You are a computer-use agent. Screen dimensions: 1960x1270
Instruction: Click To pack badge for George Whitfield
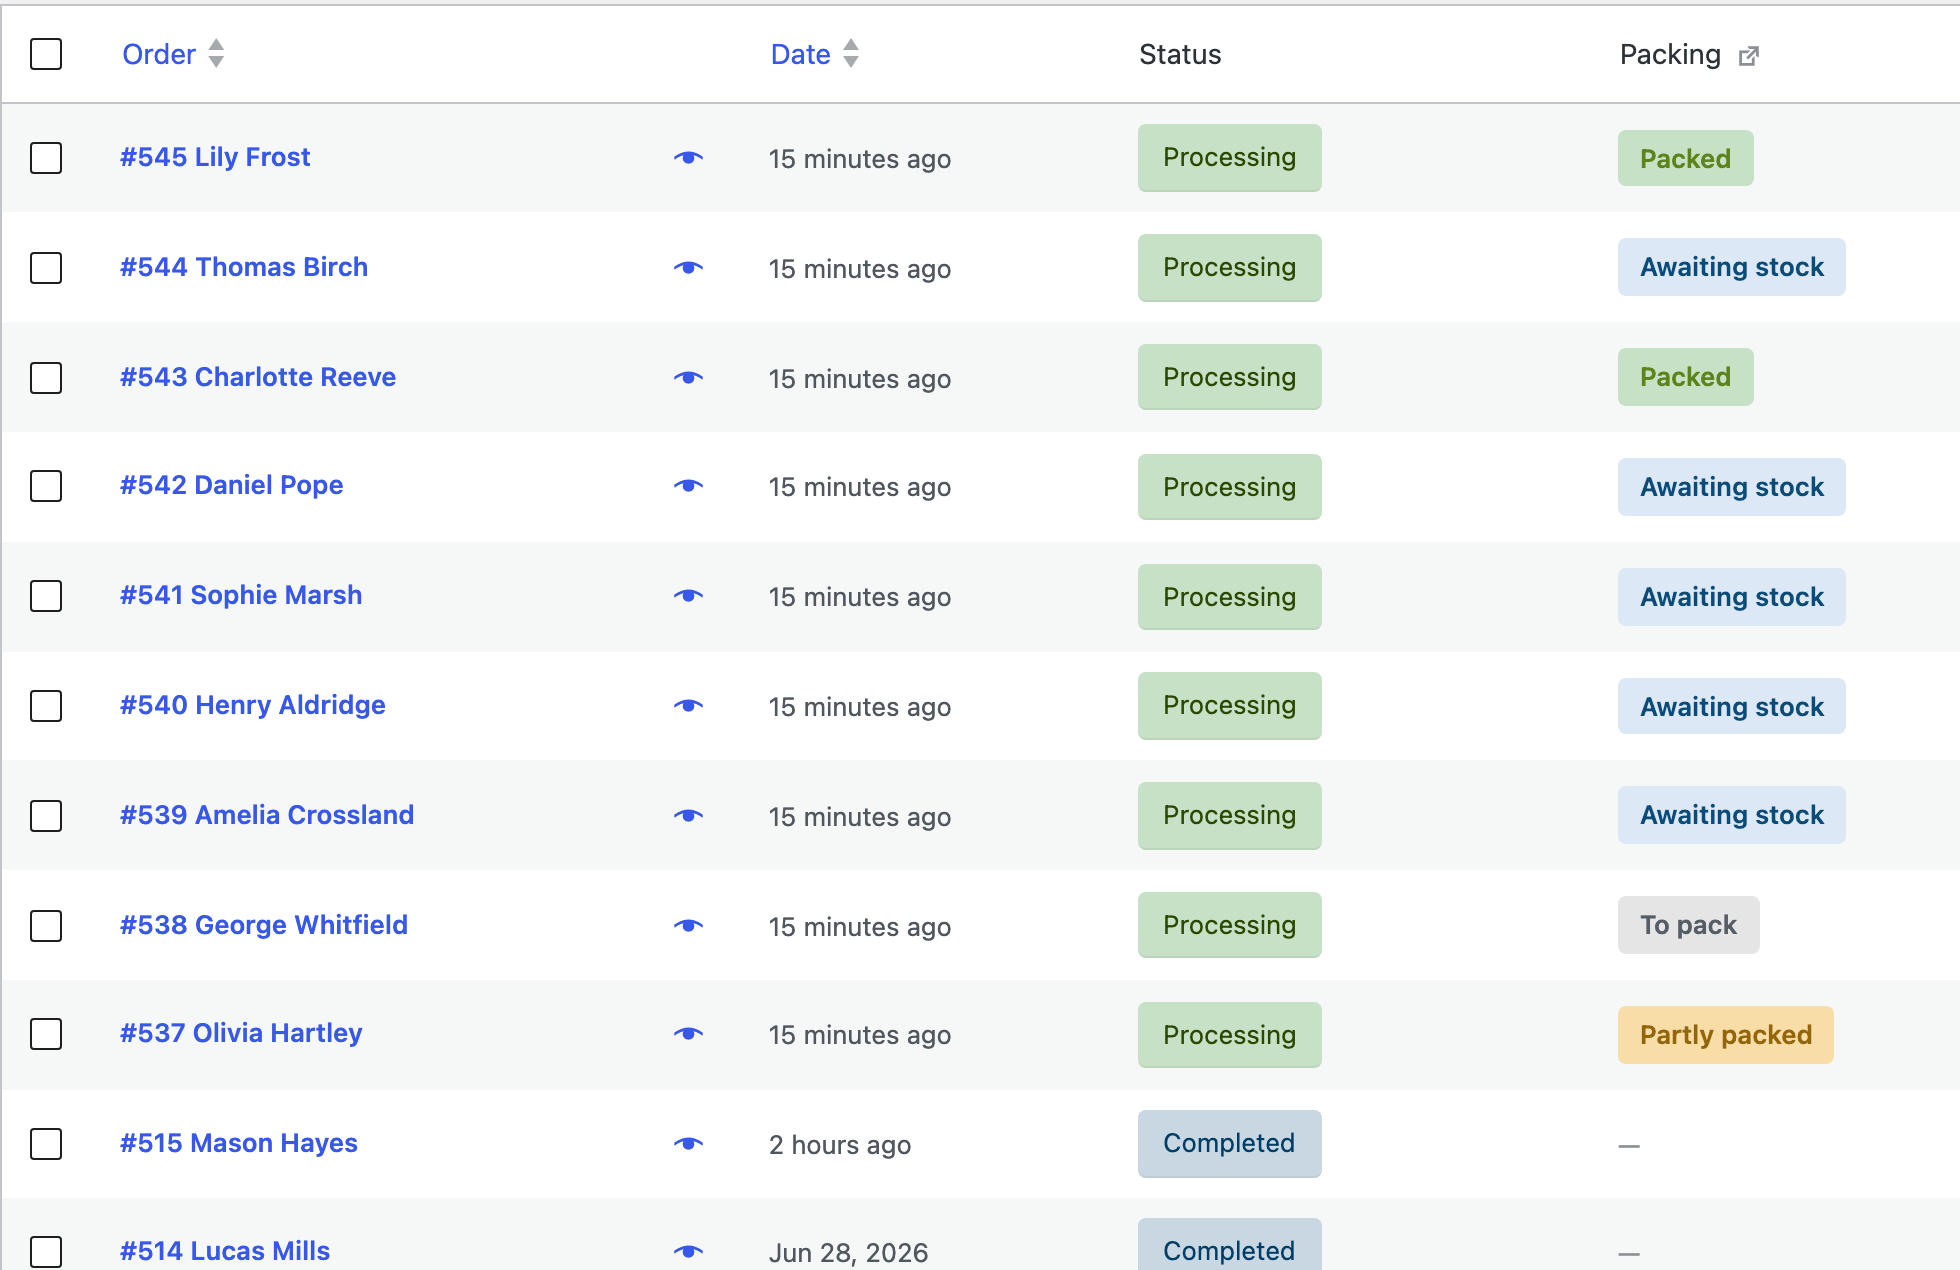pyautogui.click(x=1688, y=925)
